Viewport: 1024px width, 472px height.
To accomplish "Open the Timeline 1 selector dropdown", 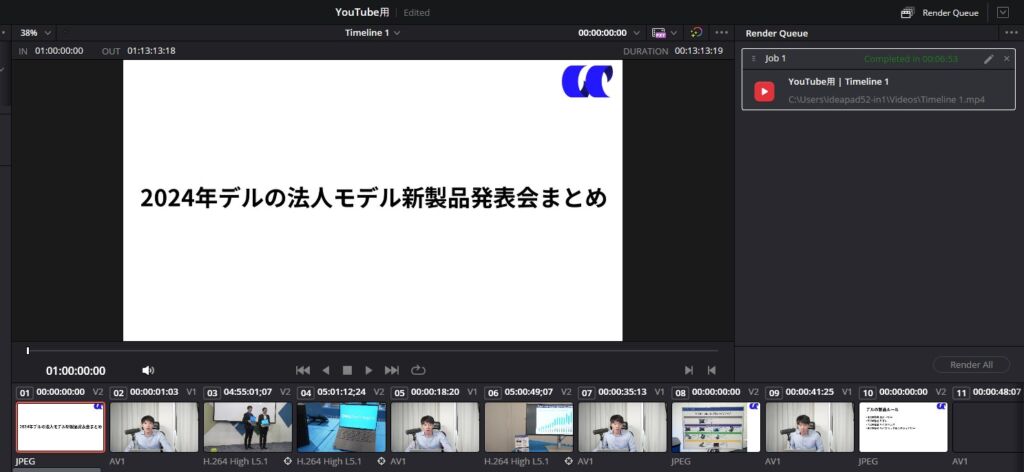I will tap(373, 33).
